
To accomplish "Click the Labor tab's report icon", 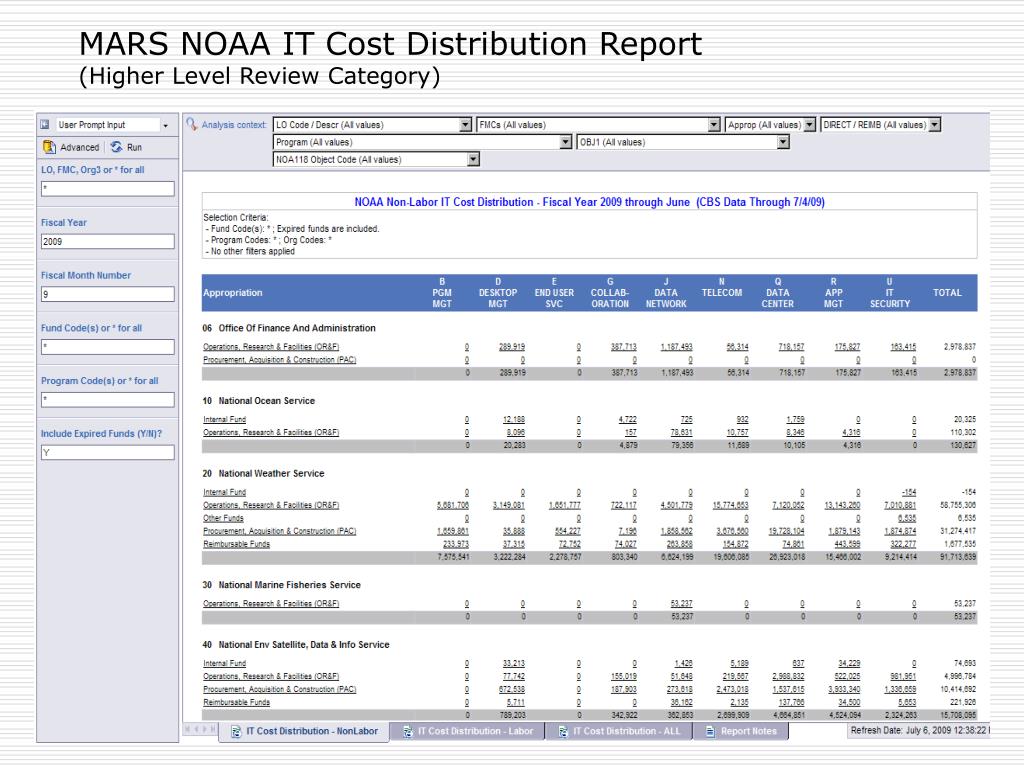I will (x=408, y=731).
